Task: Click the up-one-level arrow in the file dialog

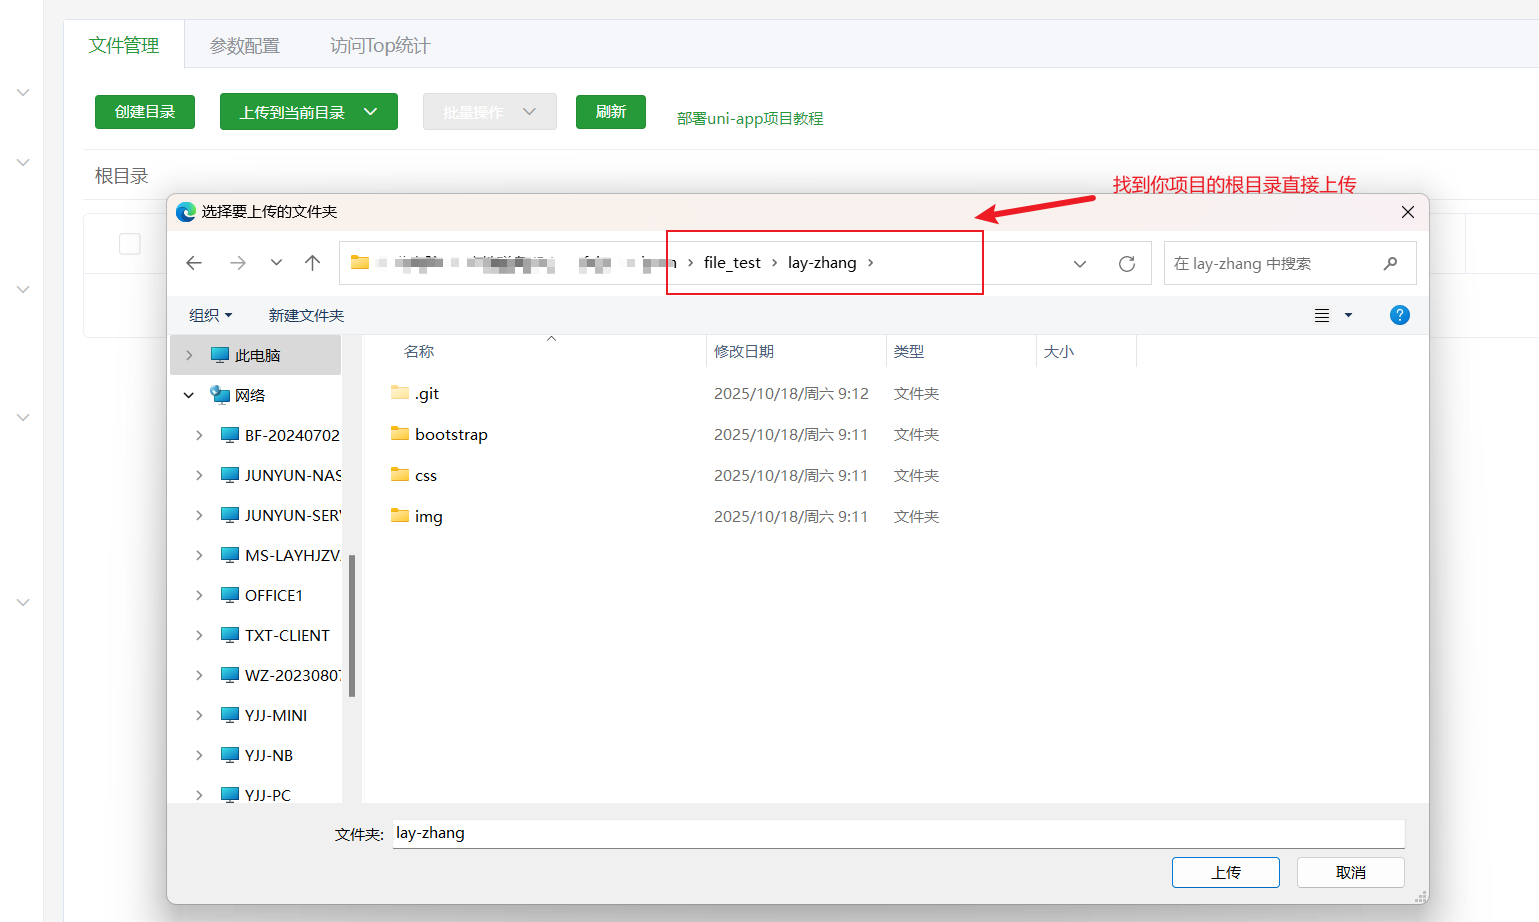Action: (x=311, y=262)
